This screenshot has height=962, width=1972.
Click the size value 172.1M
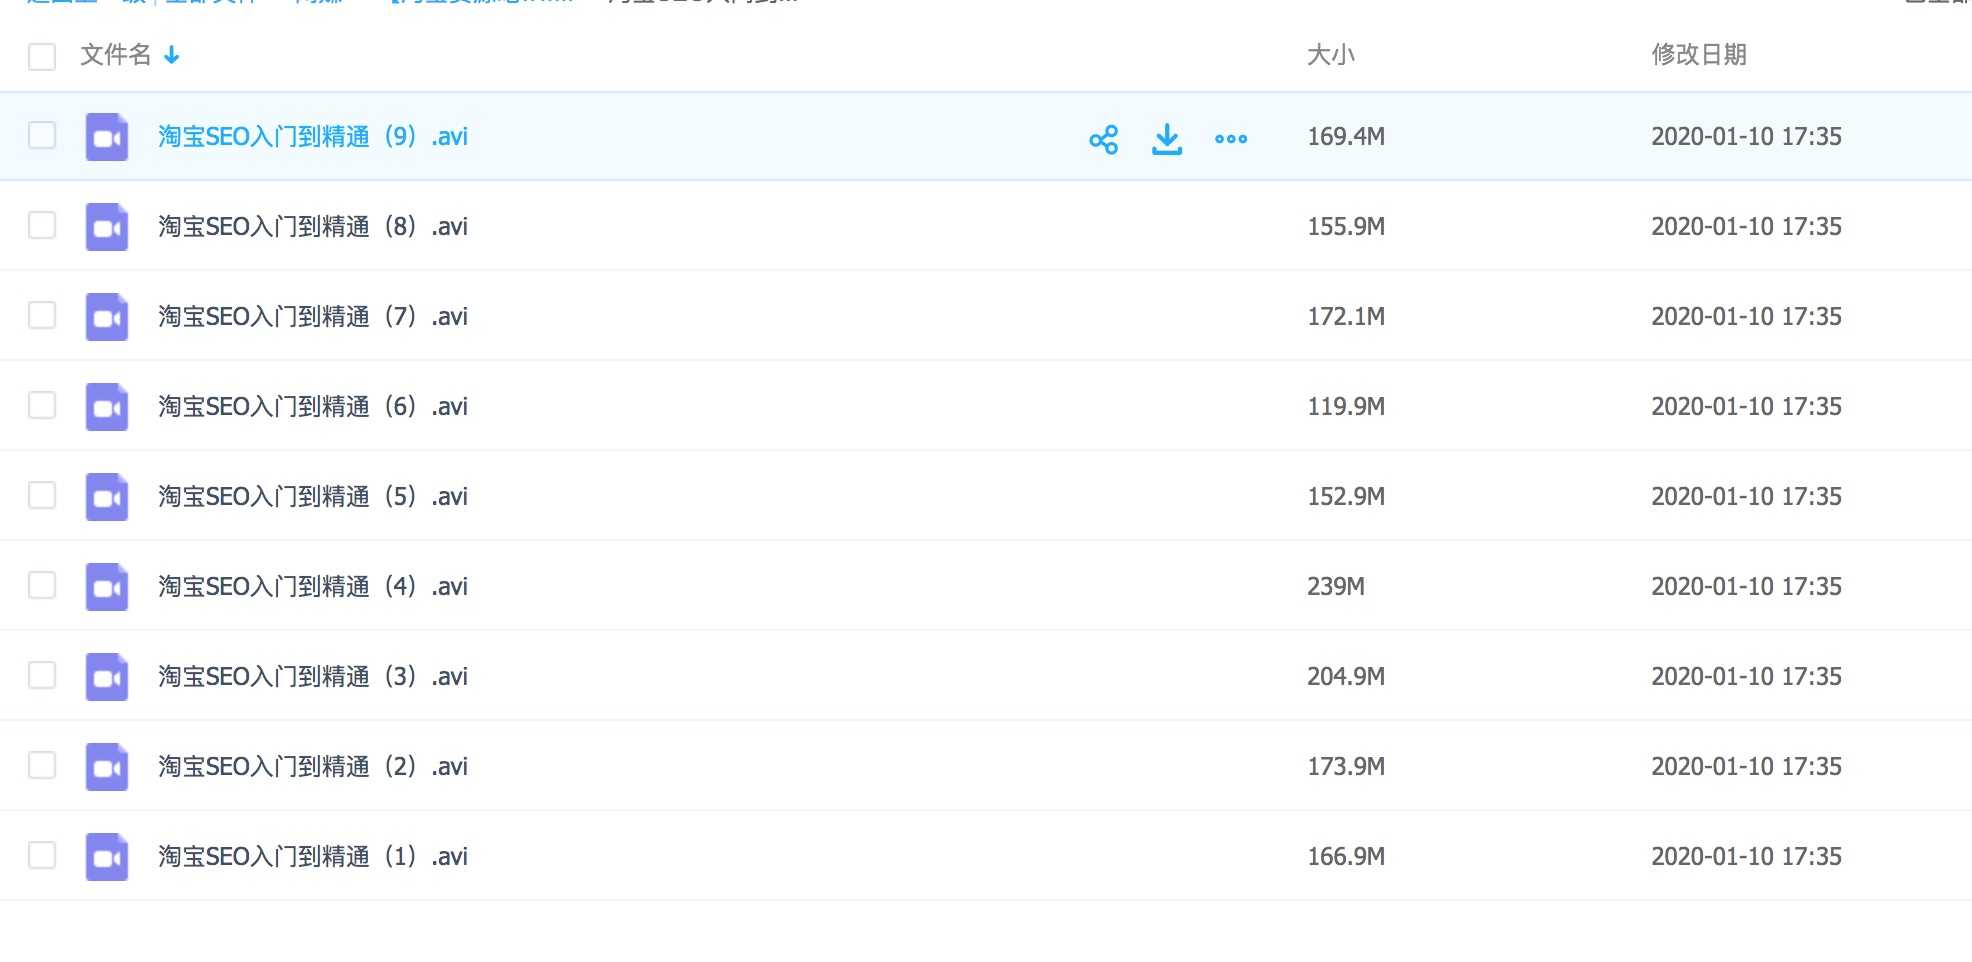click(1346, 317)
